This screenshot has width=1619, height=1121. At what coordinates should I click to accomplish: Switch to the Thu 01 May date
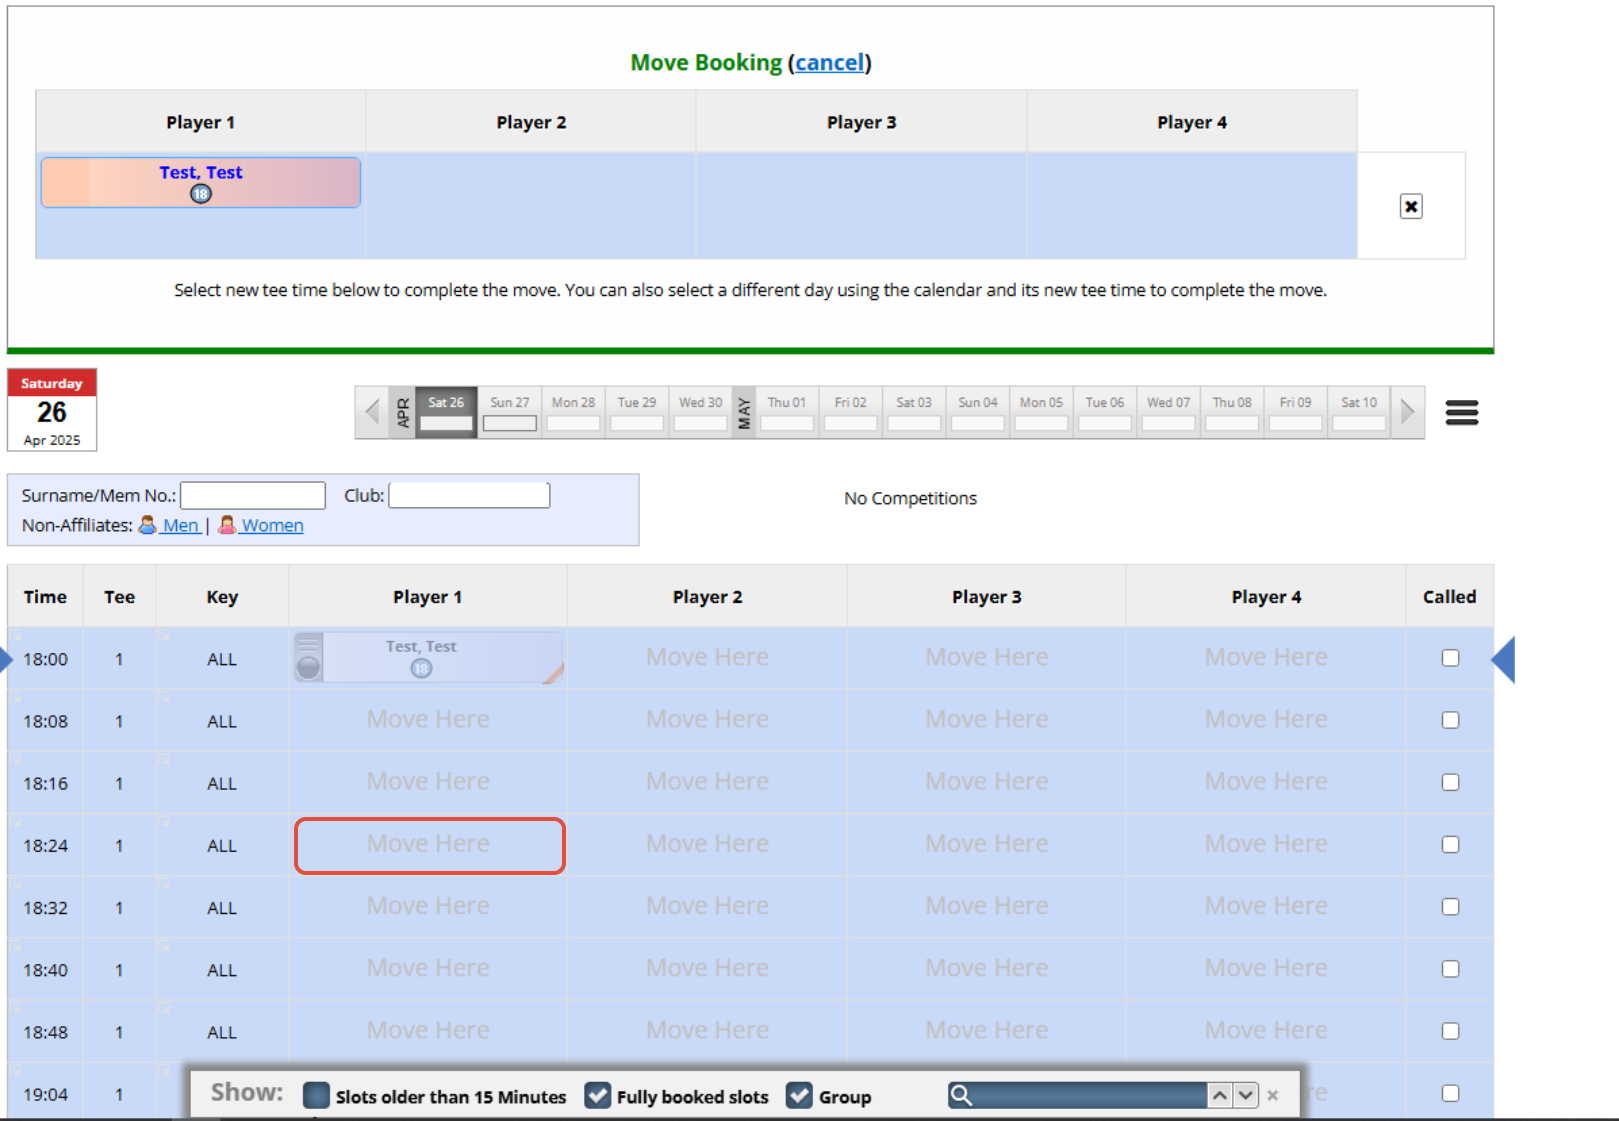tap(786, 412)
